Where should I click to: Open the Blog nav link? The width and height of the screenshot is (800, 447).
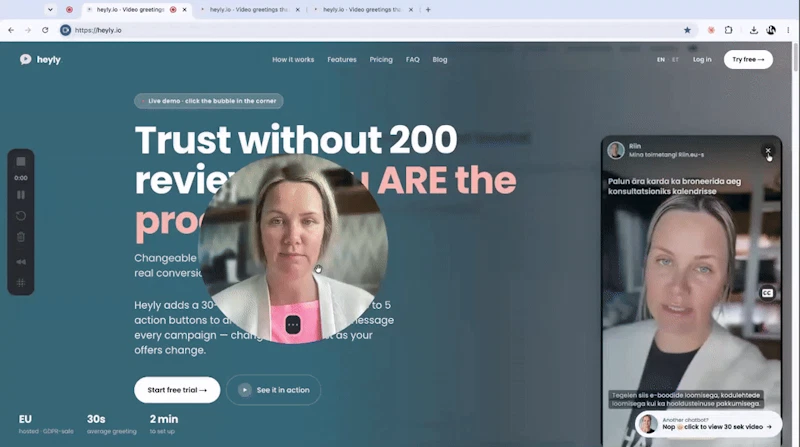(440, 60)
